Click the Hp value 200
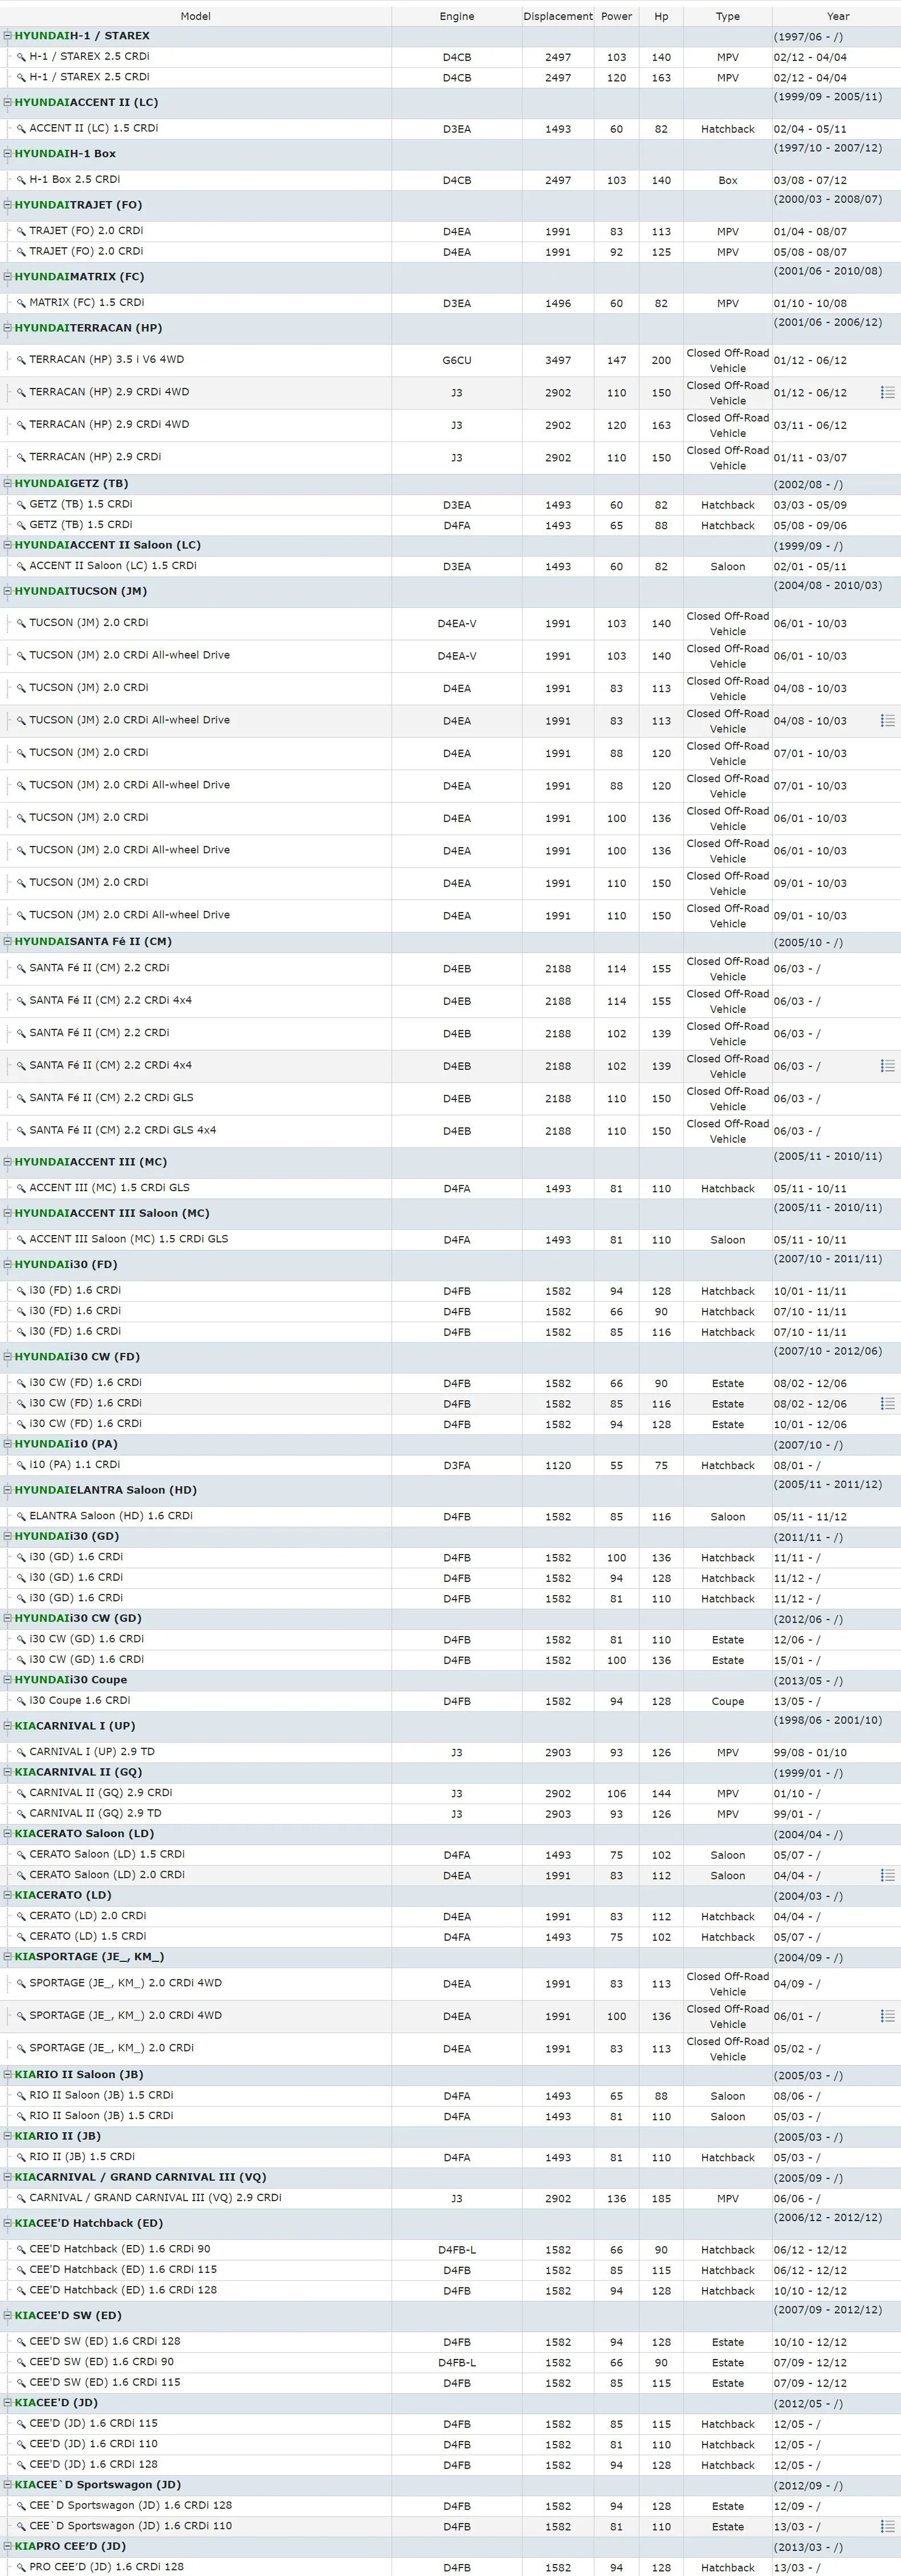Image resolution: width=901 pixels, height=2576 pixels. [x=662, y=361]
